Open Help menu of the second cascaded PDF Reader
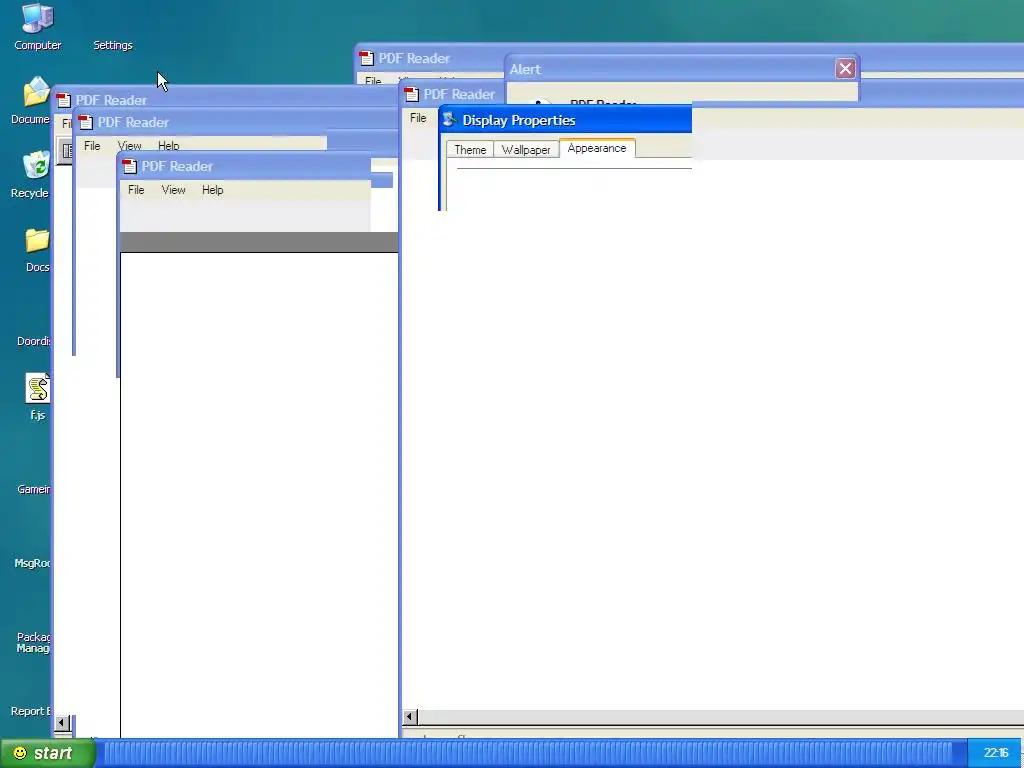 tap(168, 146)
